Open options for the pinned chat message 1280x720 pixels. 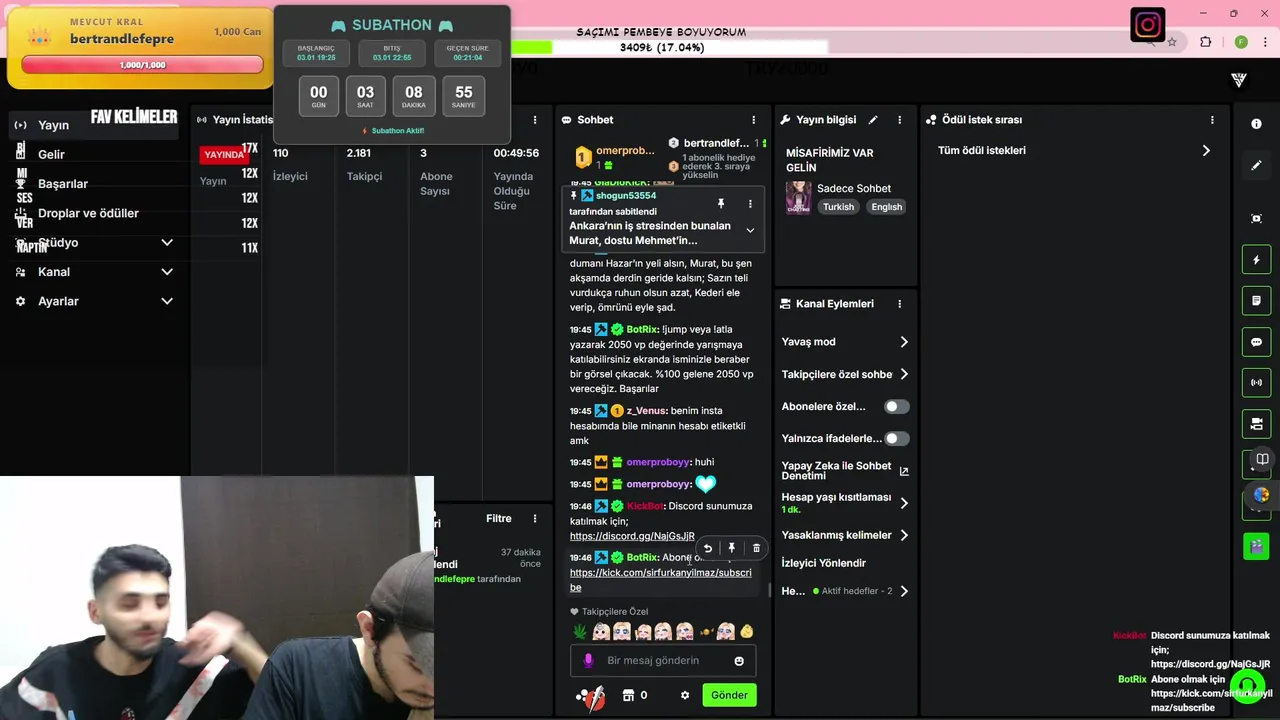pos(750,204)
